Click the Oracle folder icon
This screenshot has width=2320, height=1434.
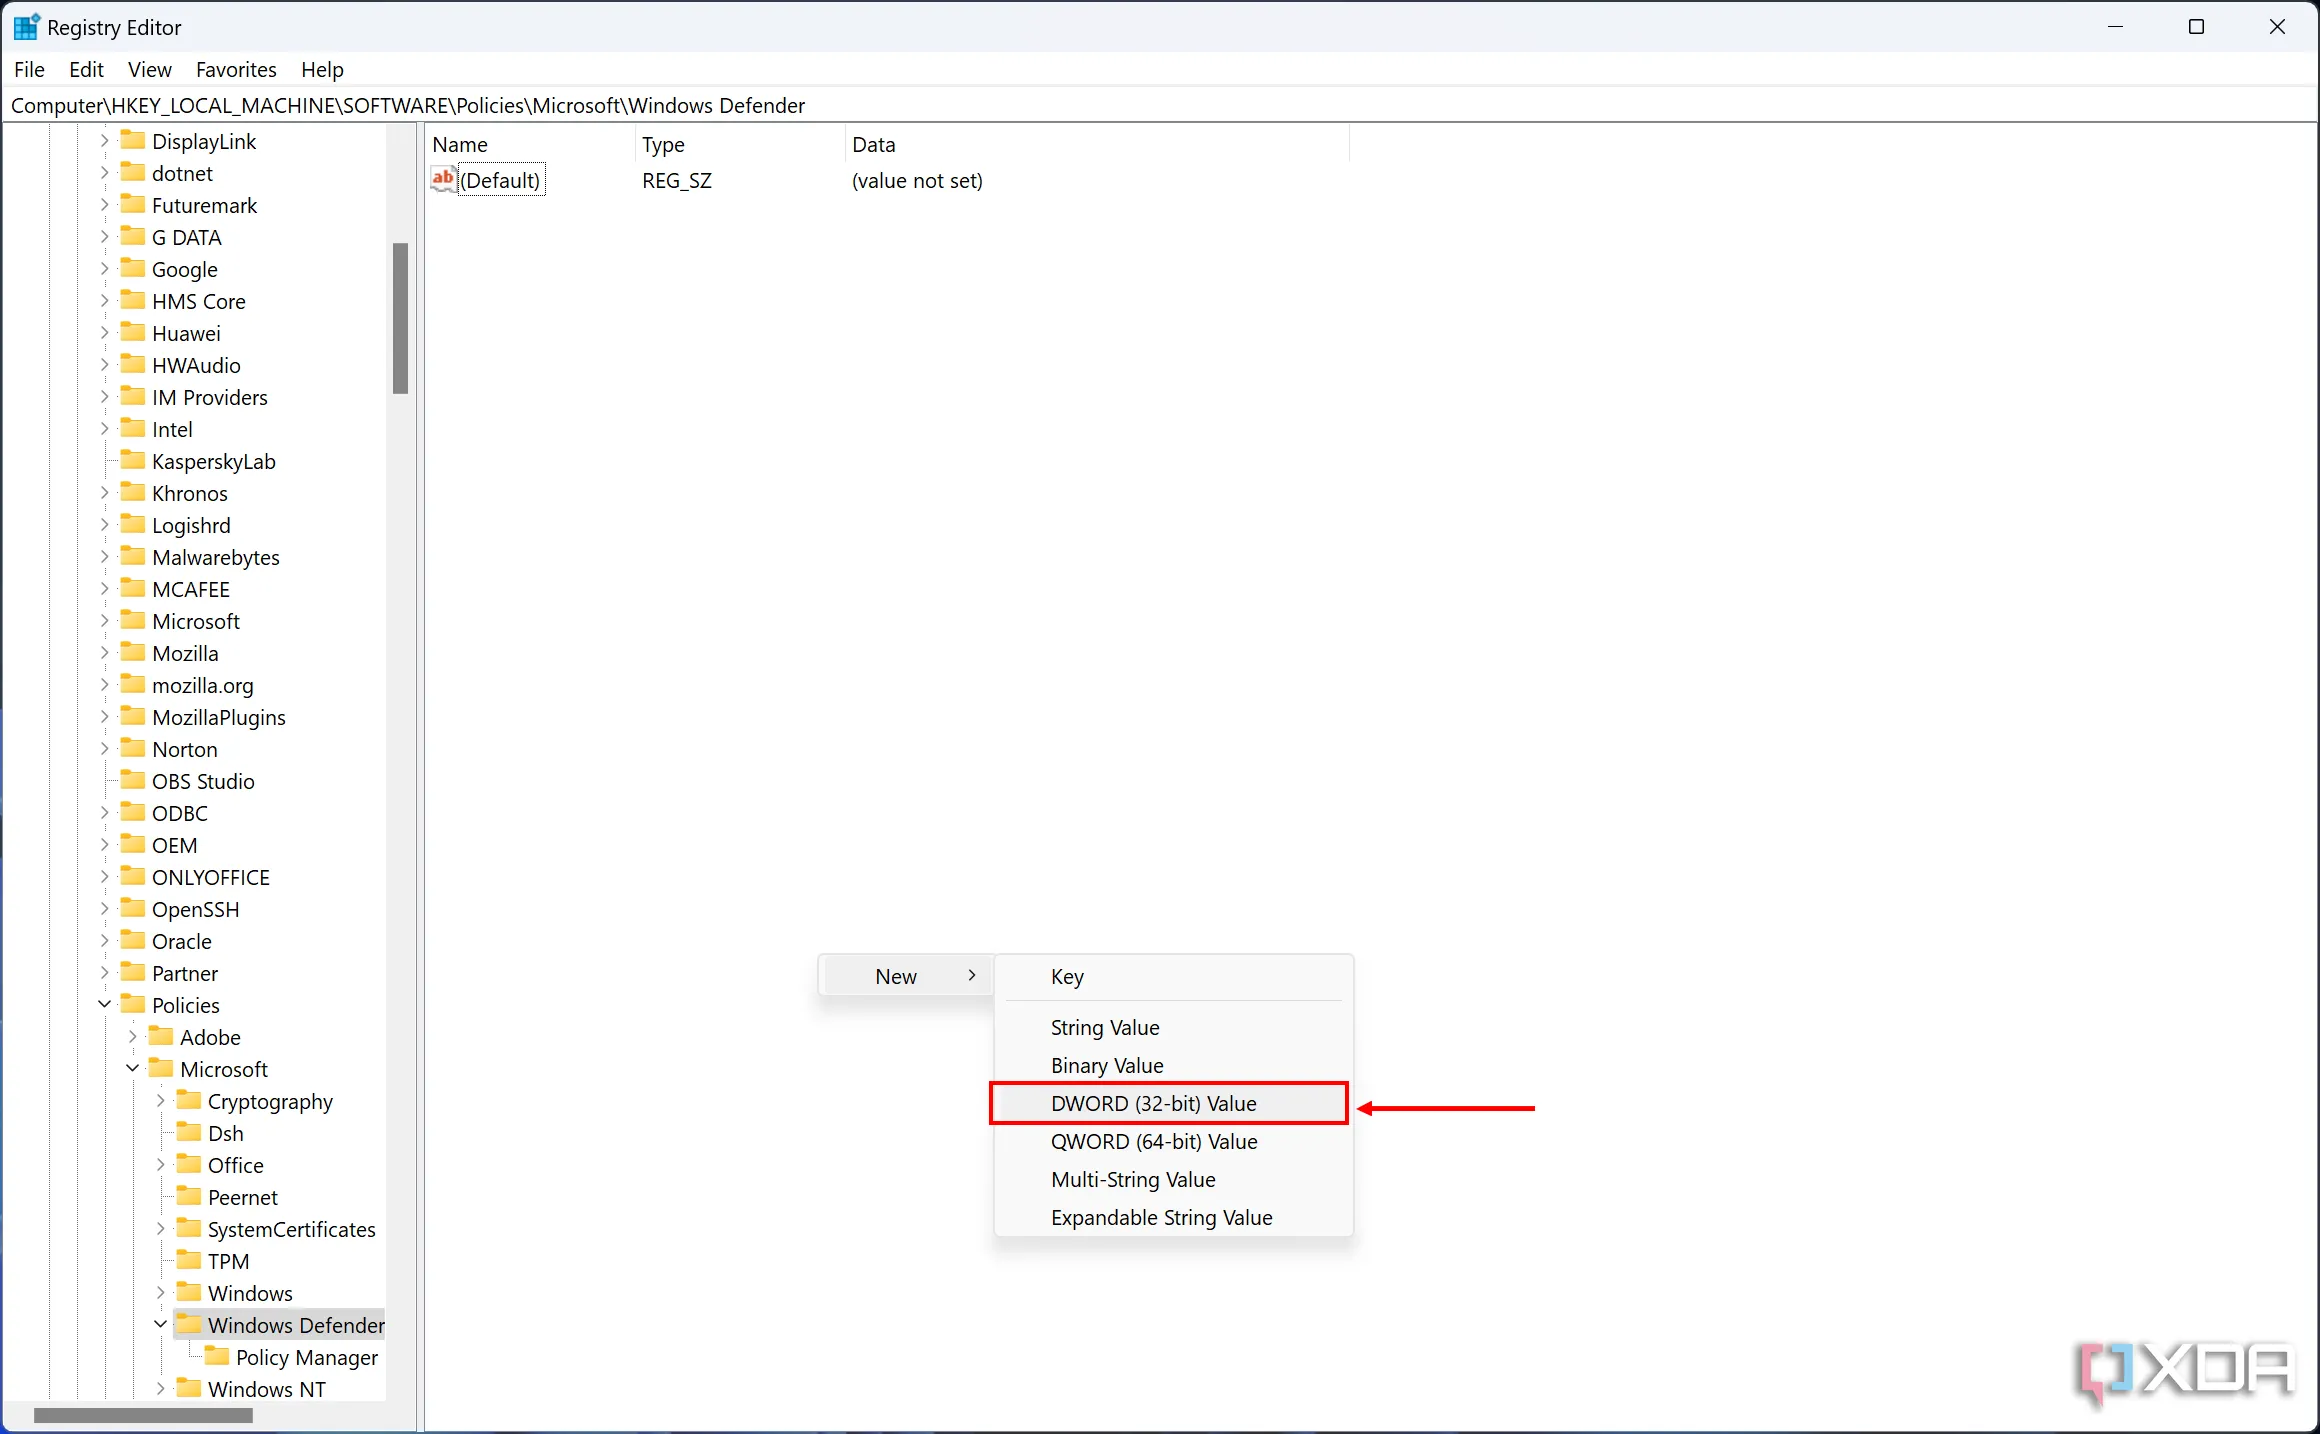tap(133, 940)
